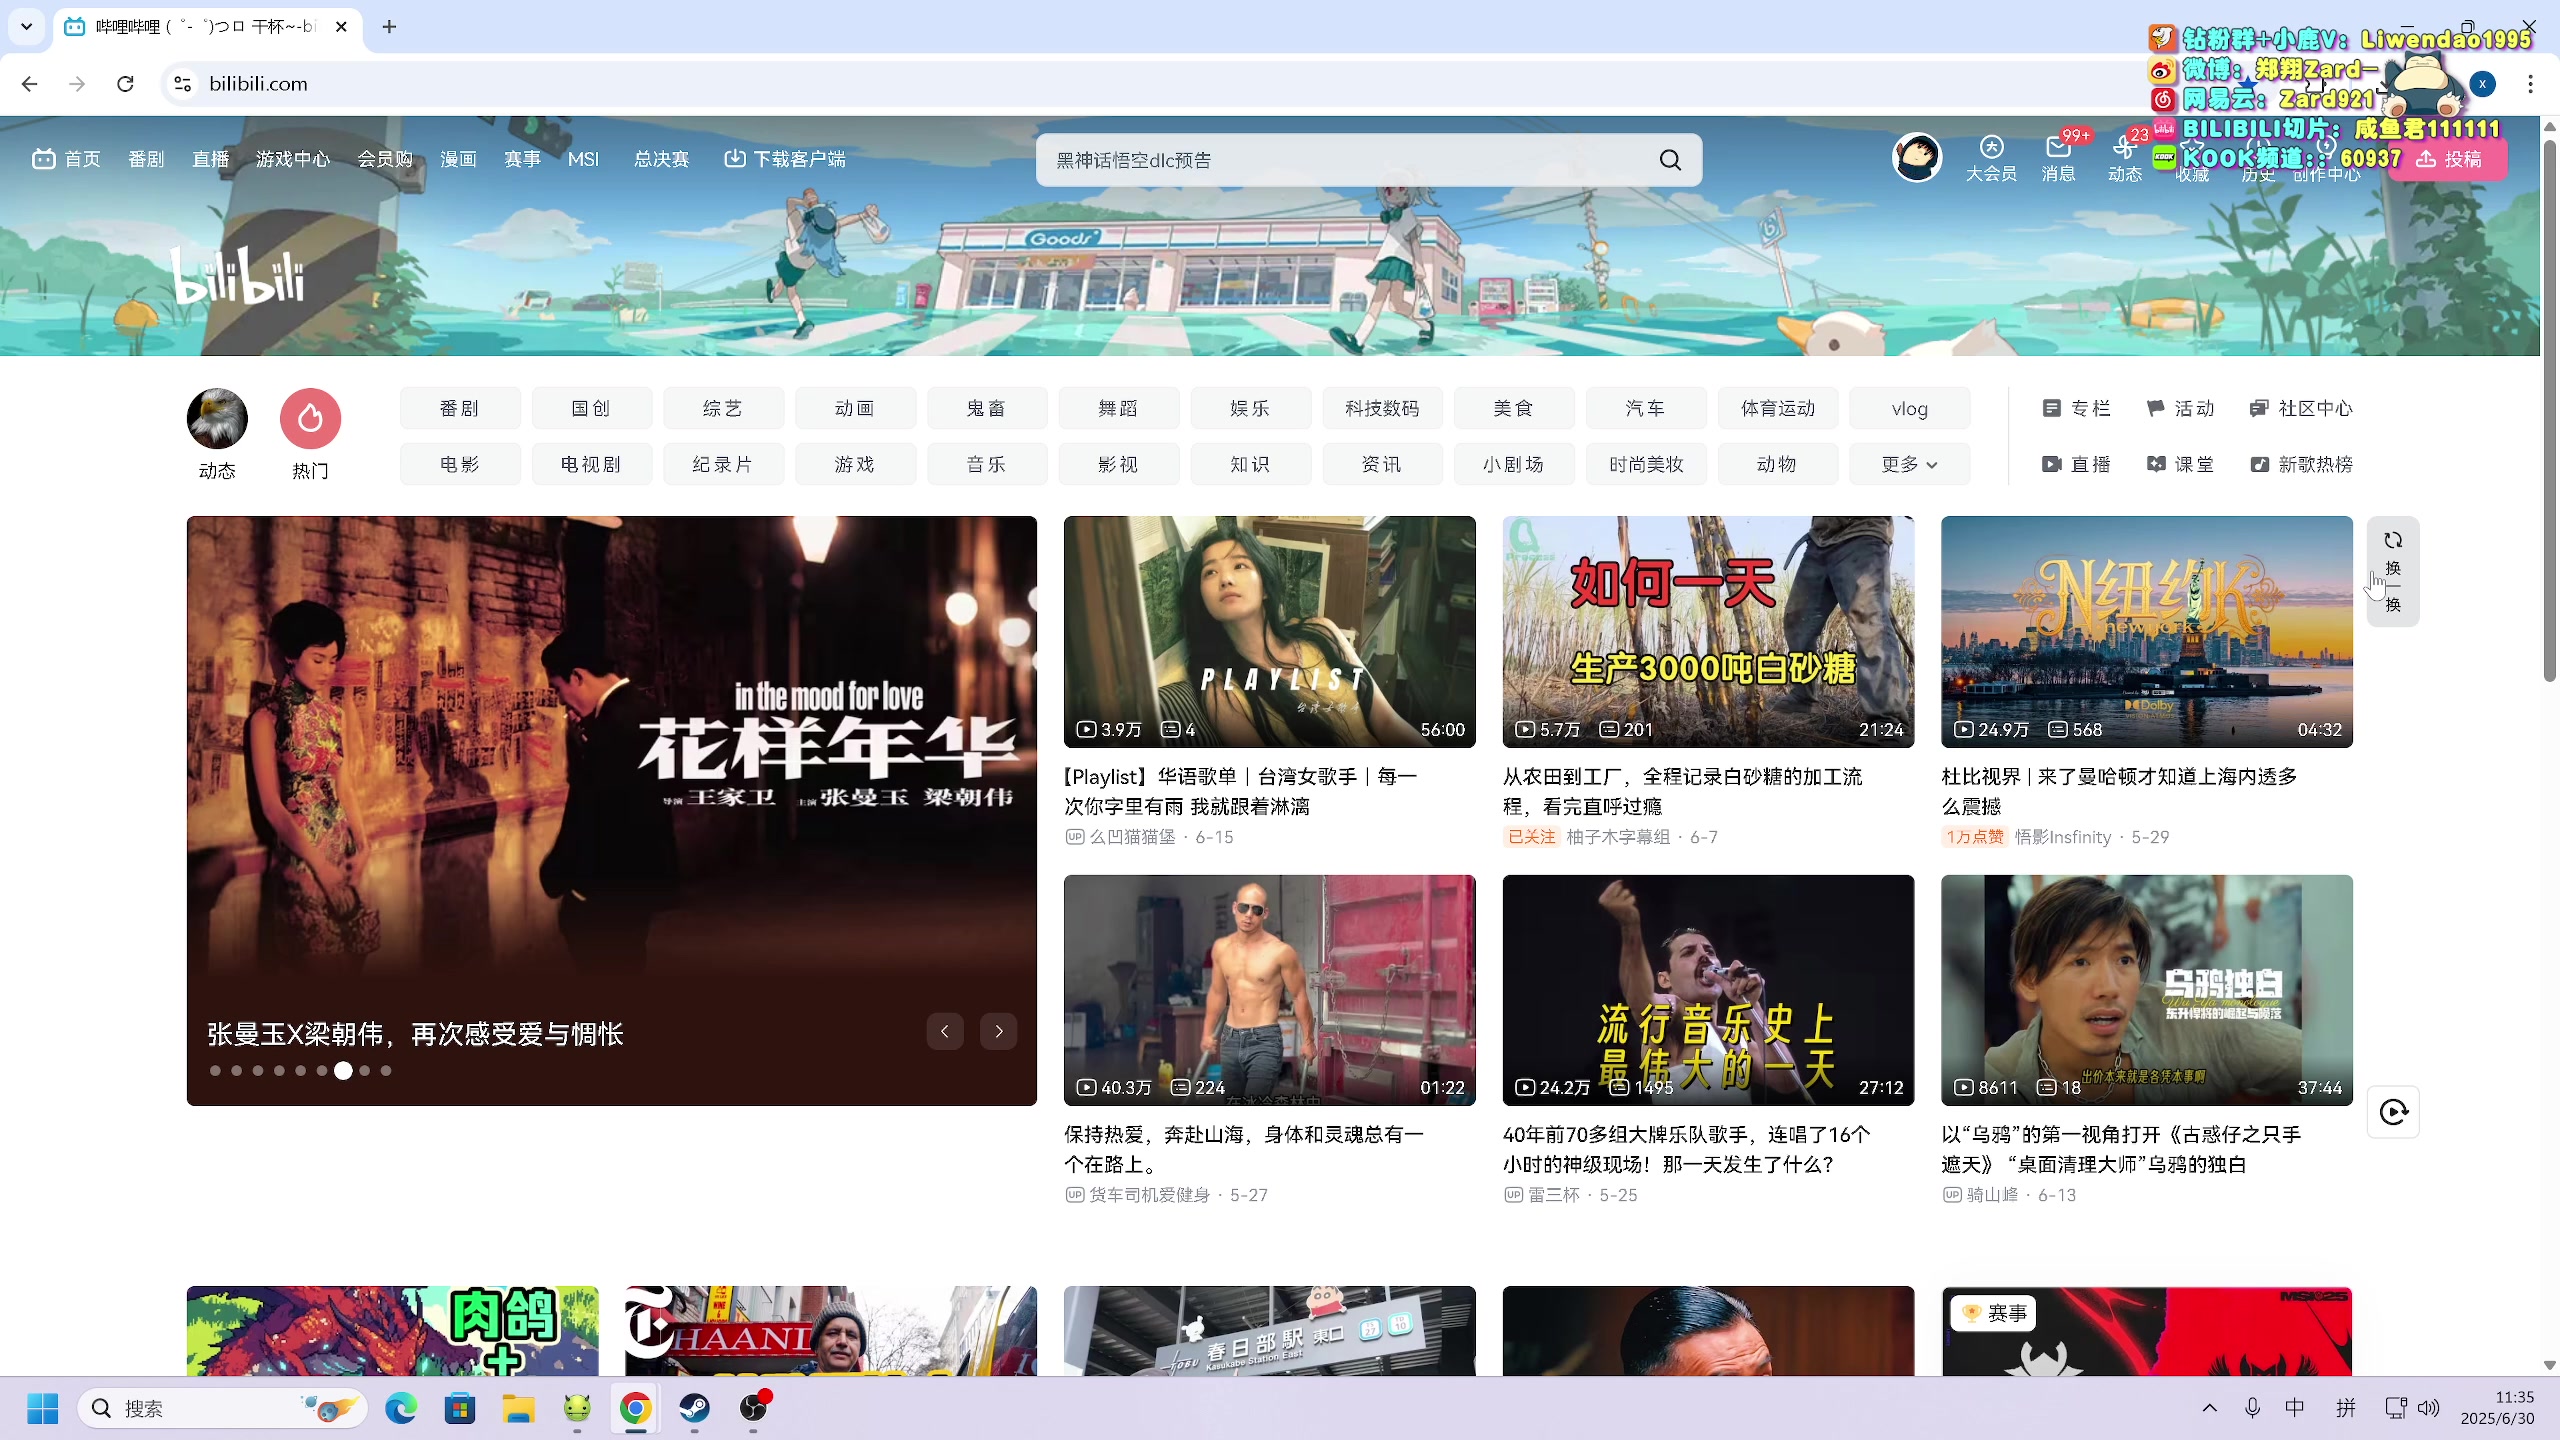Expand the 更多 category dropdown
Image resolution: width=2560 pixels, height=1440 pixels.
(x=1909, y=464)
